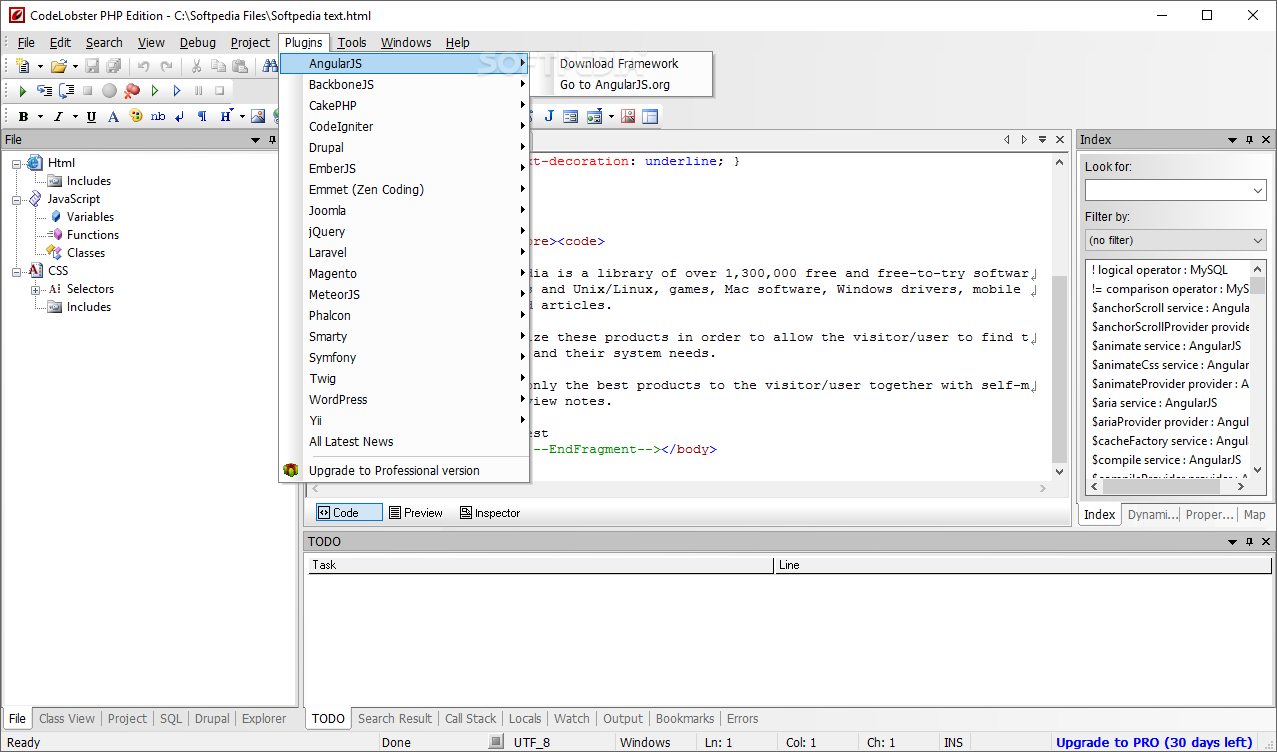Select the Functions tree item
This screenshot has width=1277, height=752.
pyautogui.click(x=93, y=235)
